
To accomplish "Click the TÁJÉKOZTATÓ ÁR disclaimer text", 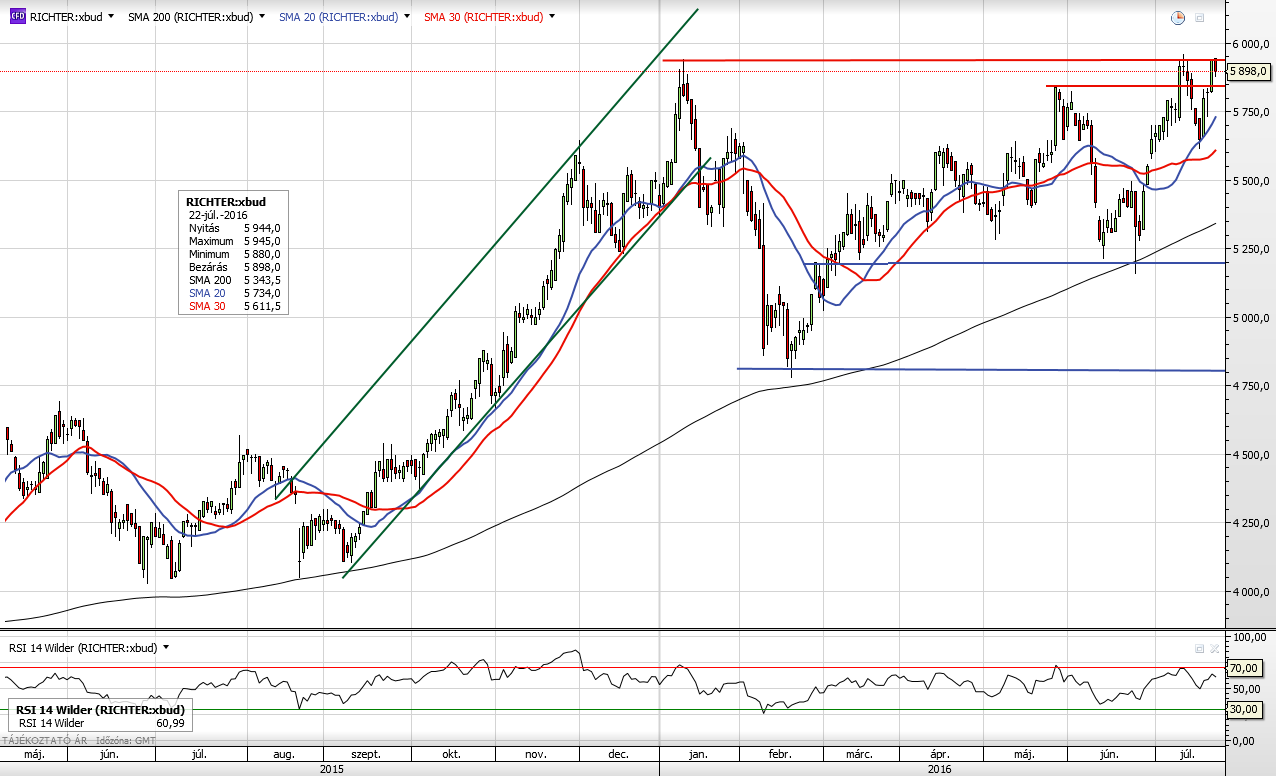I will (46, 741).
